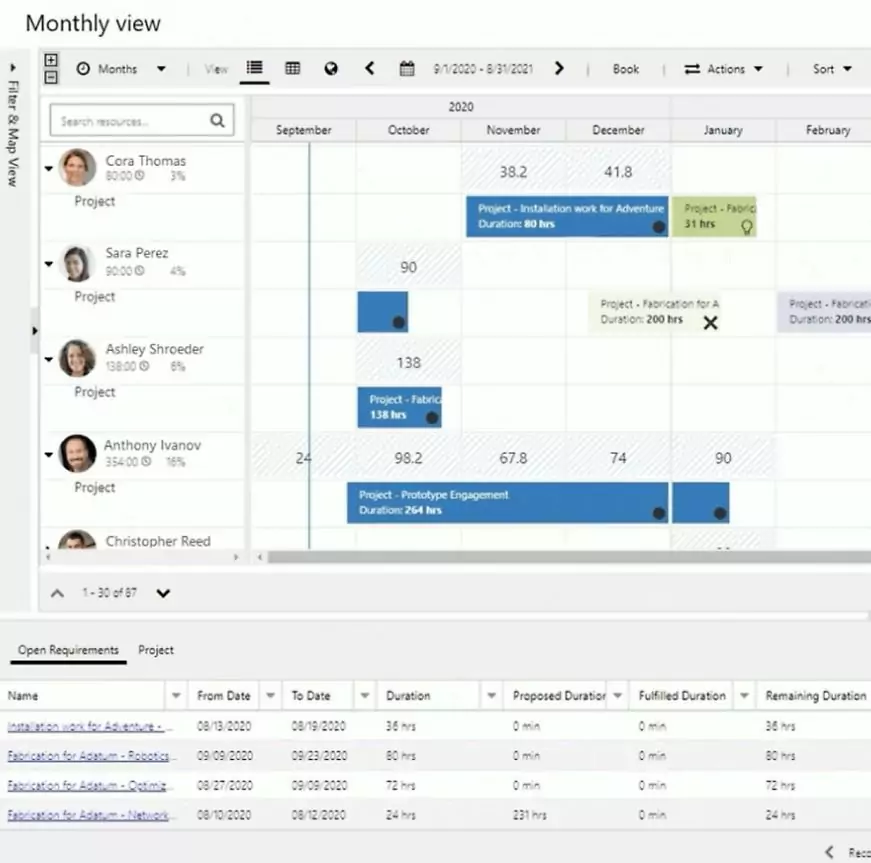This screenshot has height=863, width=871.
Task: Click the search magnifier icon
Action: (x=218, y=121)
